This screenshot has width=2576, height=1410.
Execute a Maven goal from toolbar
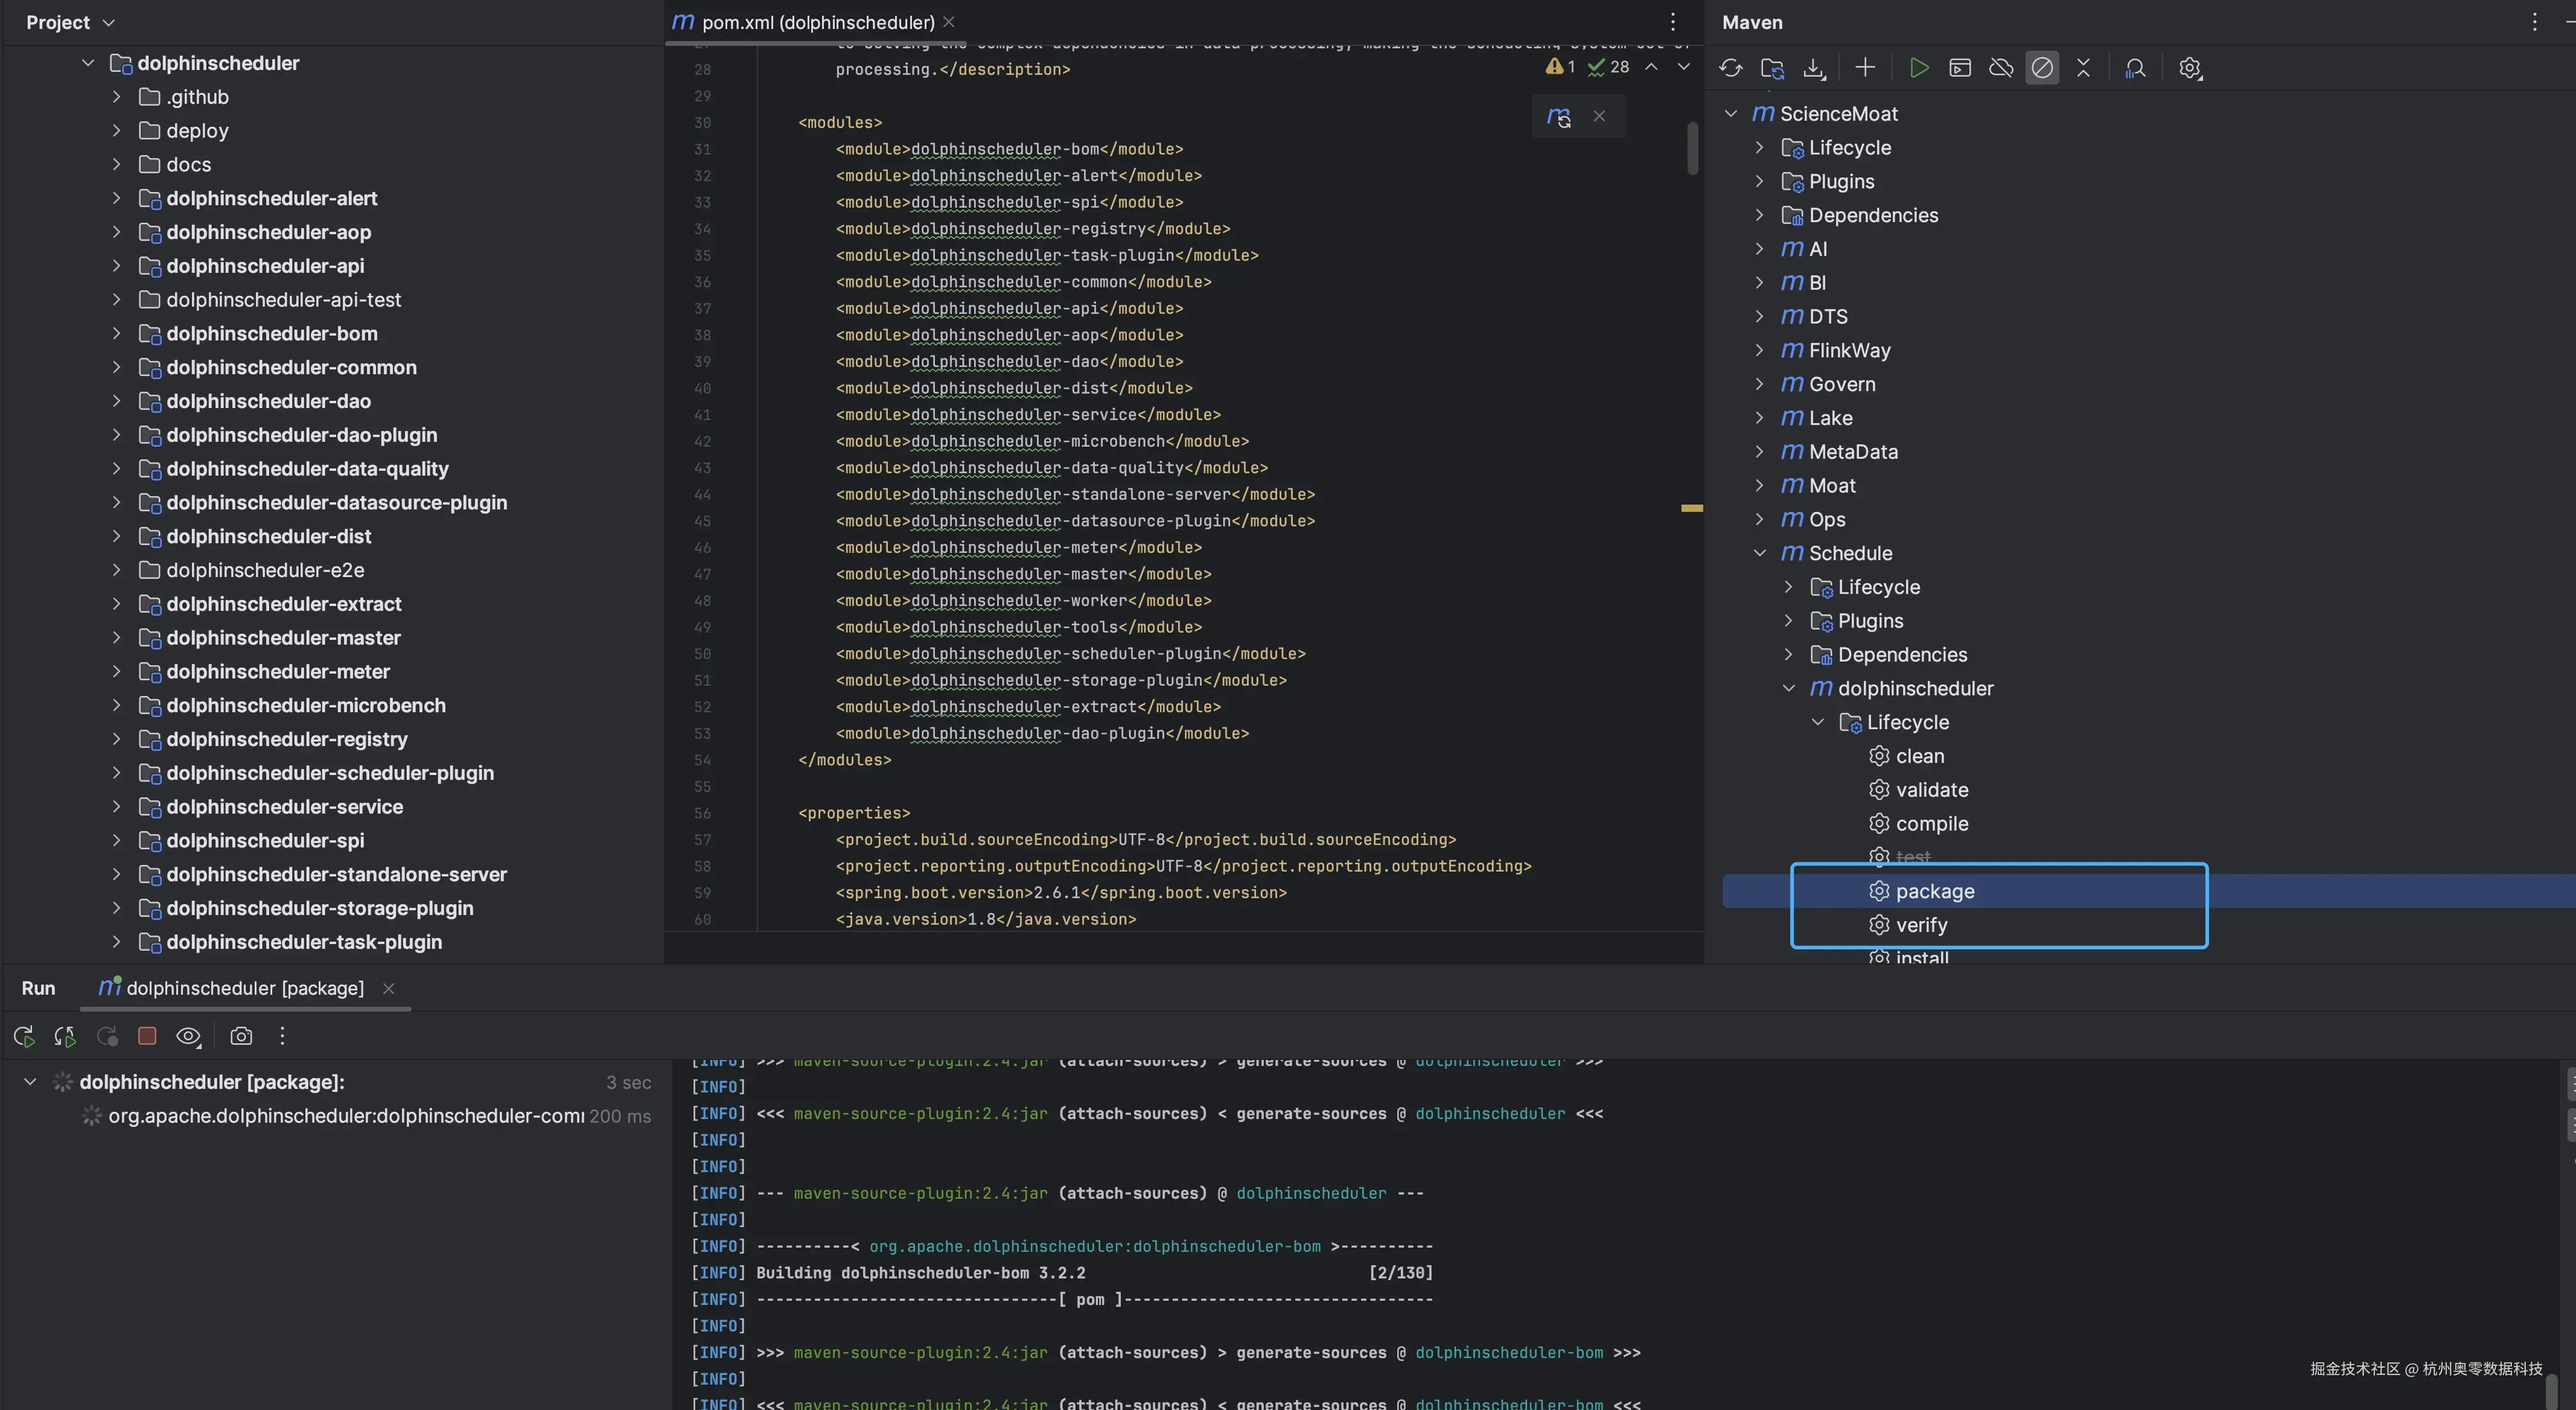tap(1959, 68)
